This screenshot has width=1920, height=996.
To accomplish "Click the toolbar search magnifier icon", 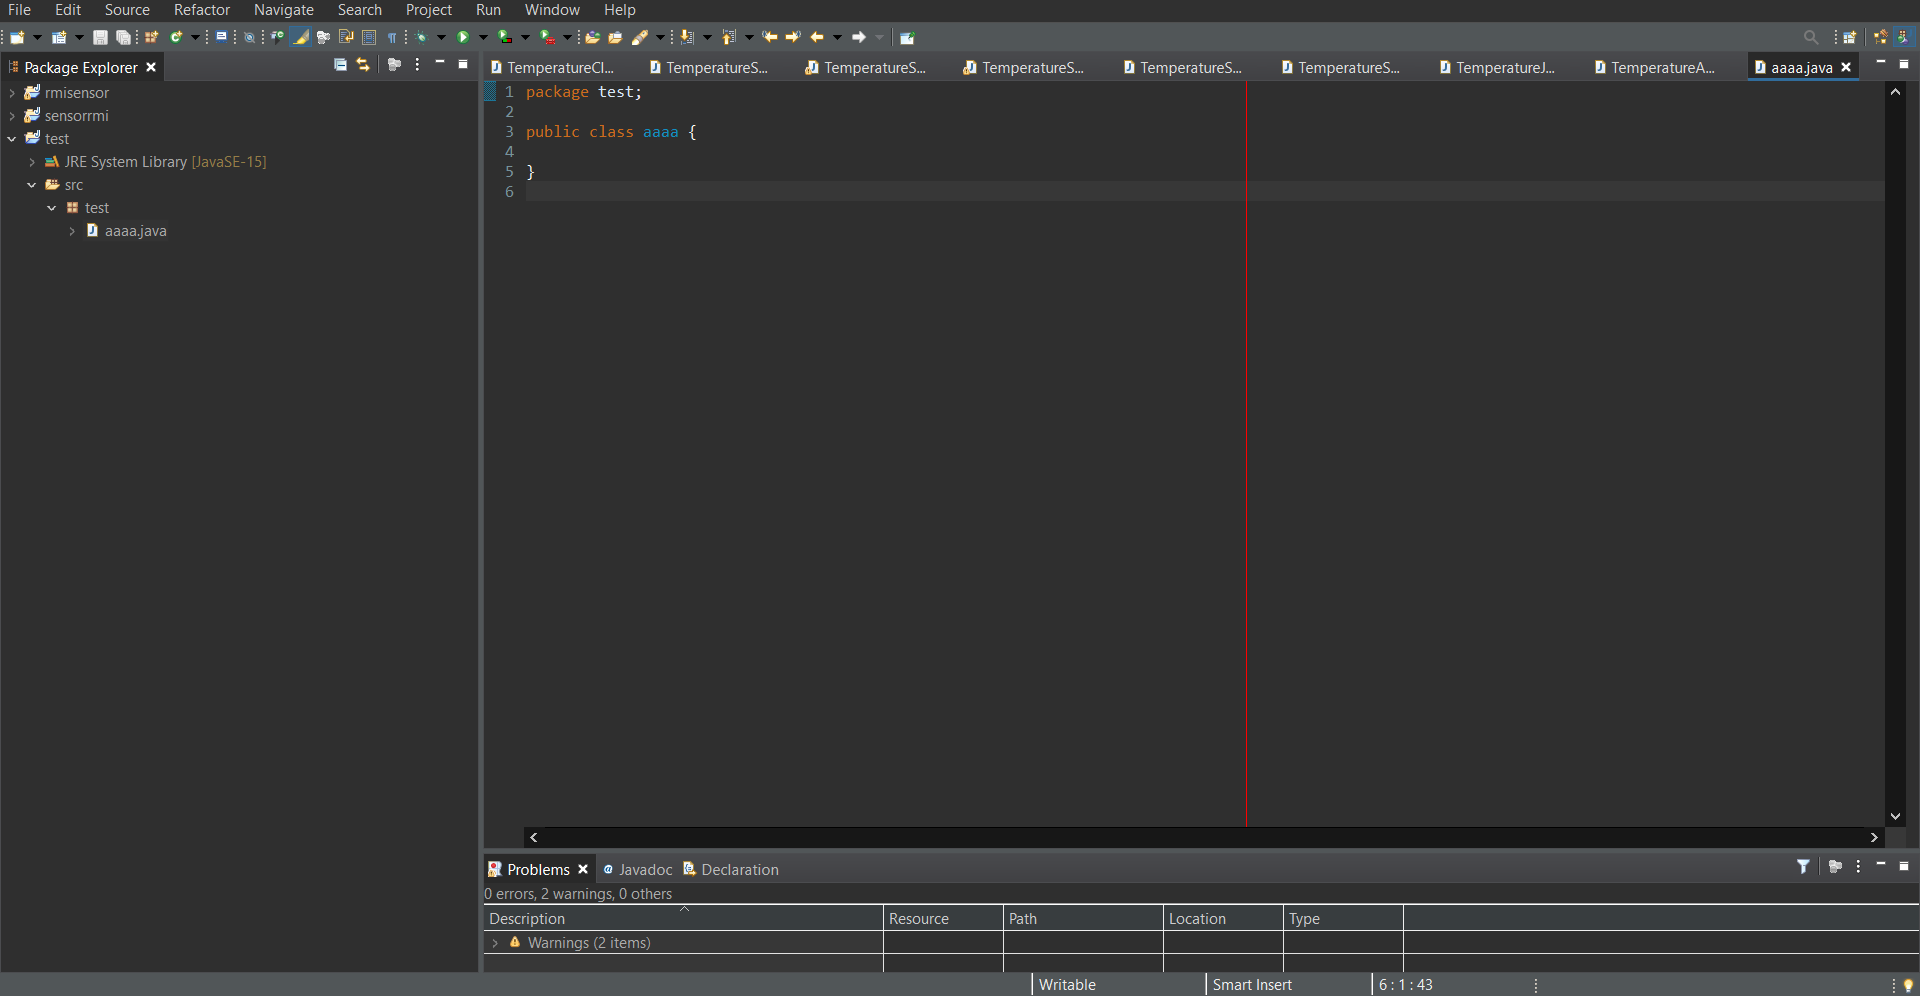I will coord(1811,37).
